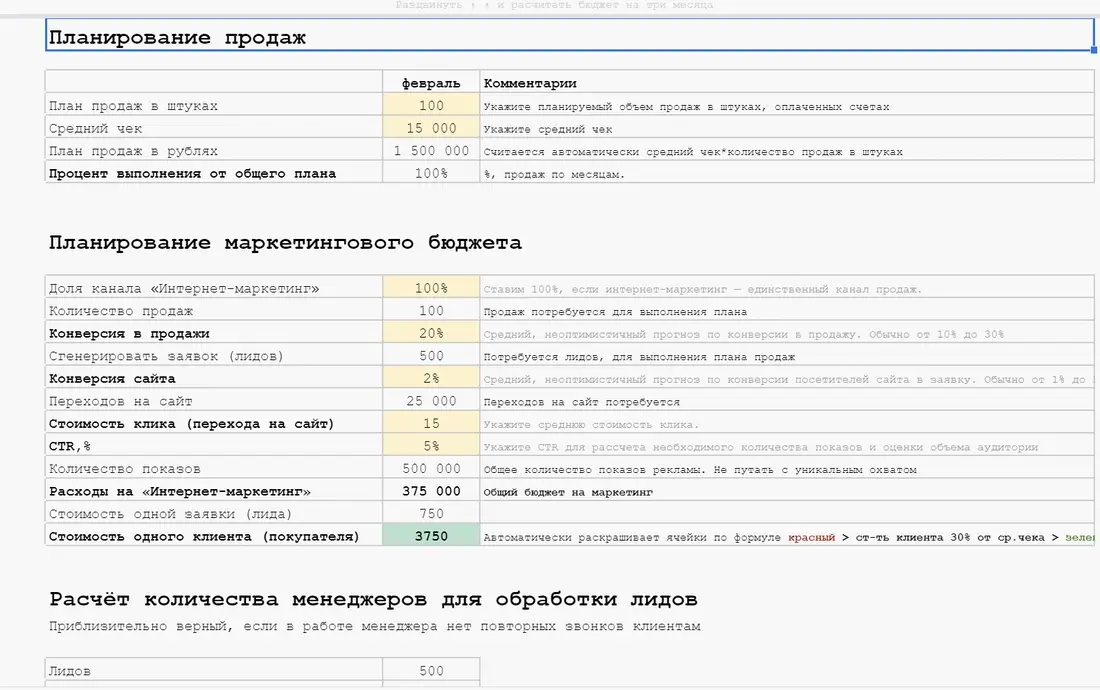Select comment about leads needed for sales plan
The width and height of the screenshot is (1100, 690).
click(639, 357)
